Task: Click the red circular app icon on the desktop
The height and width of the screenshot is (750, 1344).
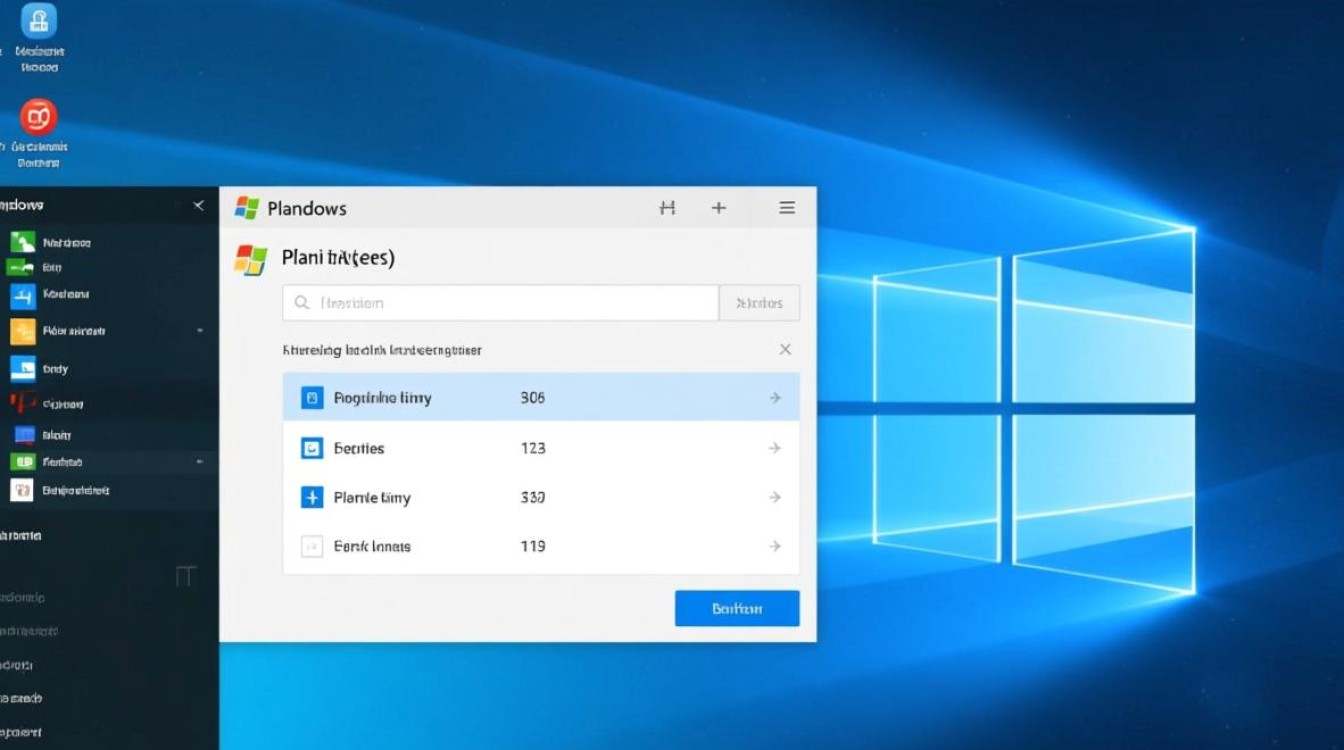Action: coord(38,116)
